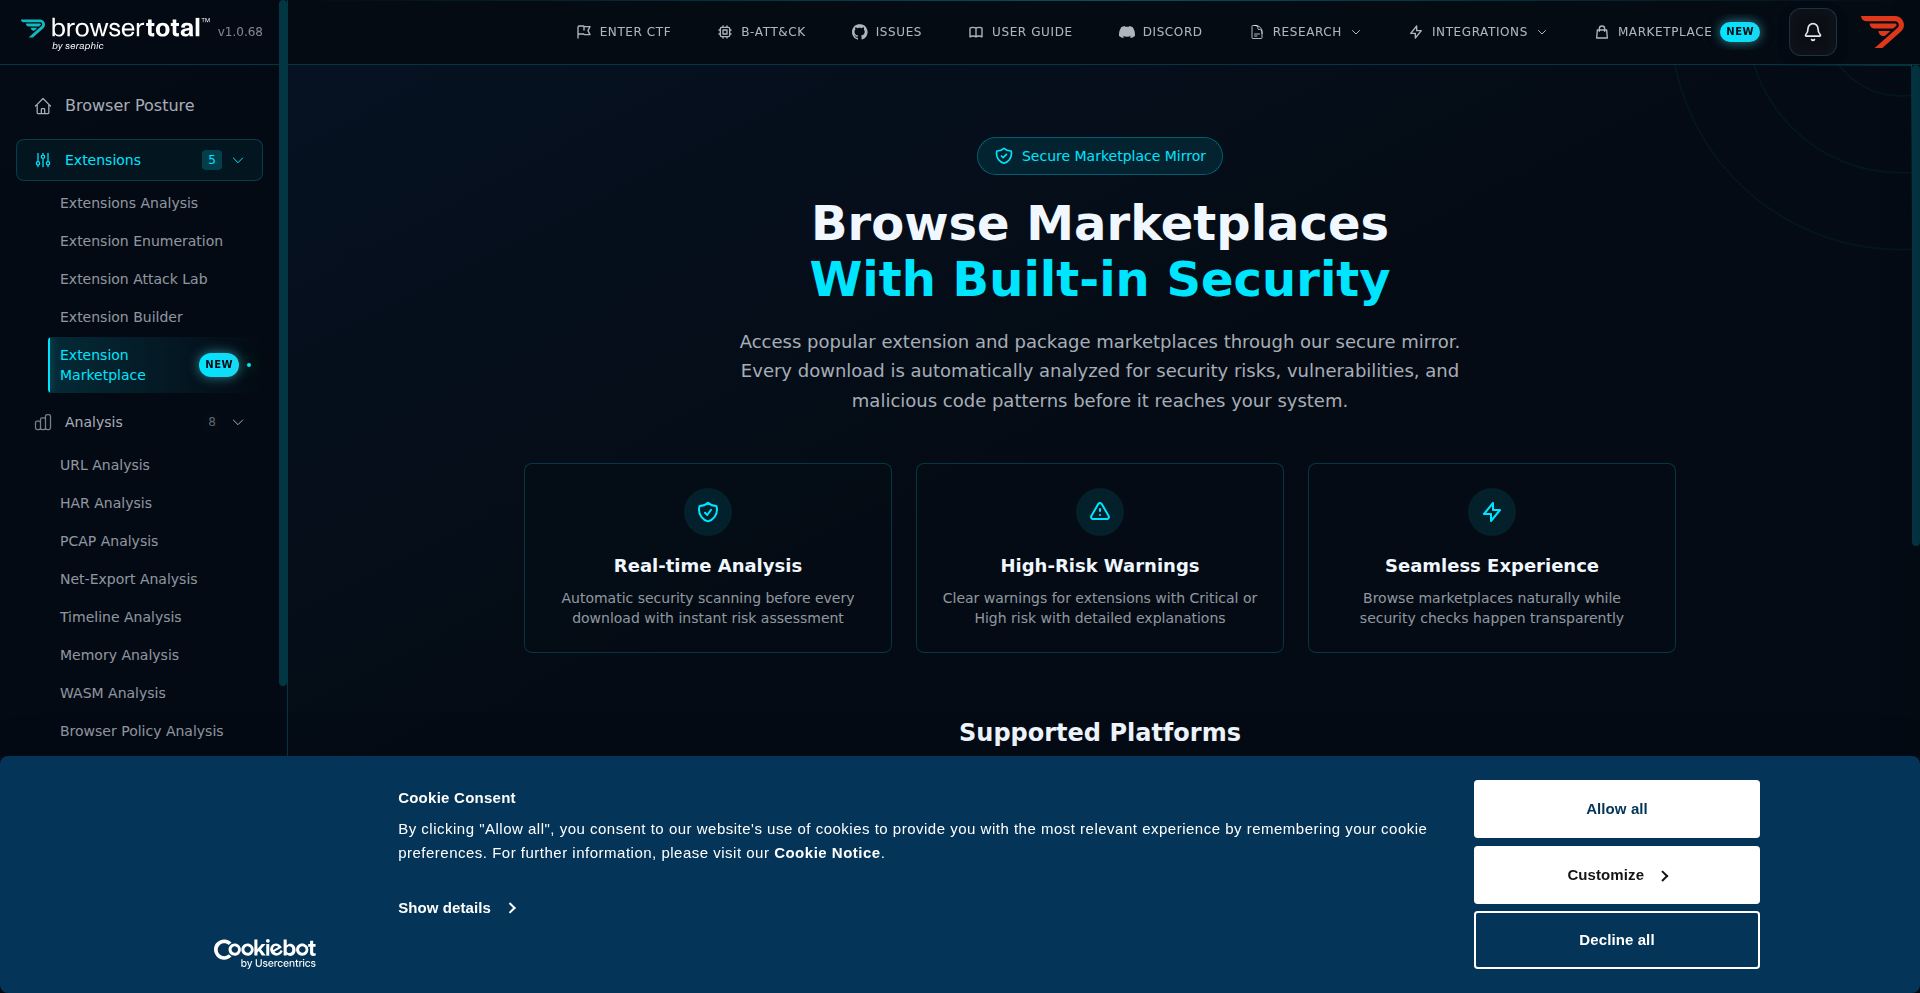The height and width of the screenshot is (993, 1920).
Task: Click the lightning icon on Seamless Experience card
Action: [x=1491, y=511]
